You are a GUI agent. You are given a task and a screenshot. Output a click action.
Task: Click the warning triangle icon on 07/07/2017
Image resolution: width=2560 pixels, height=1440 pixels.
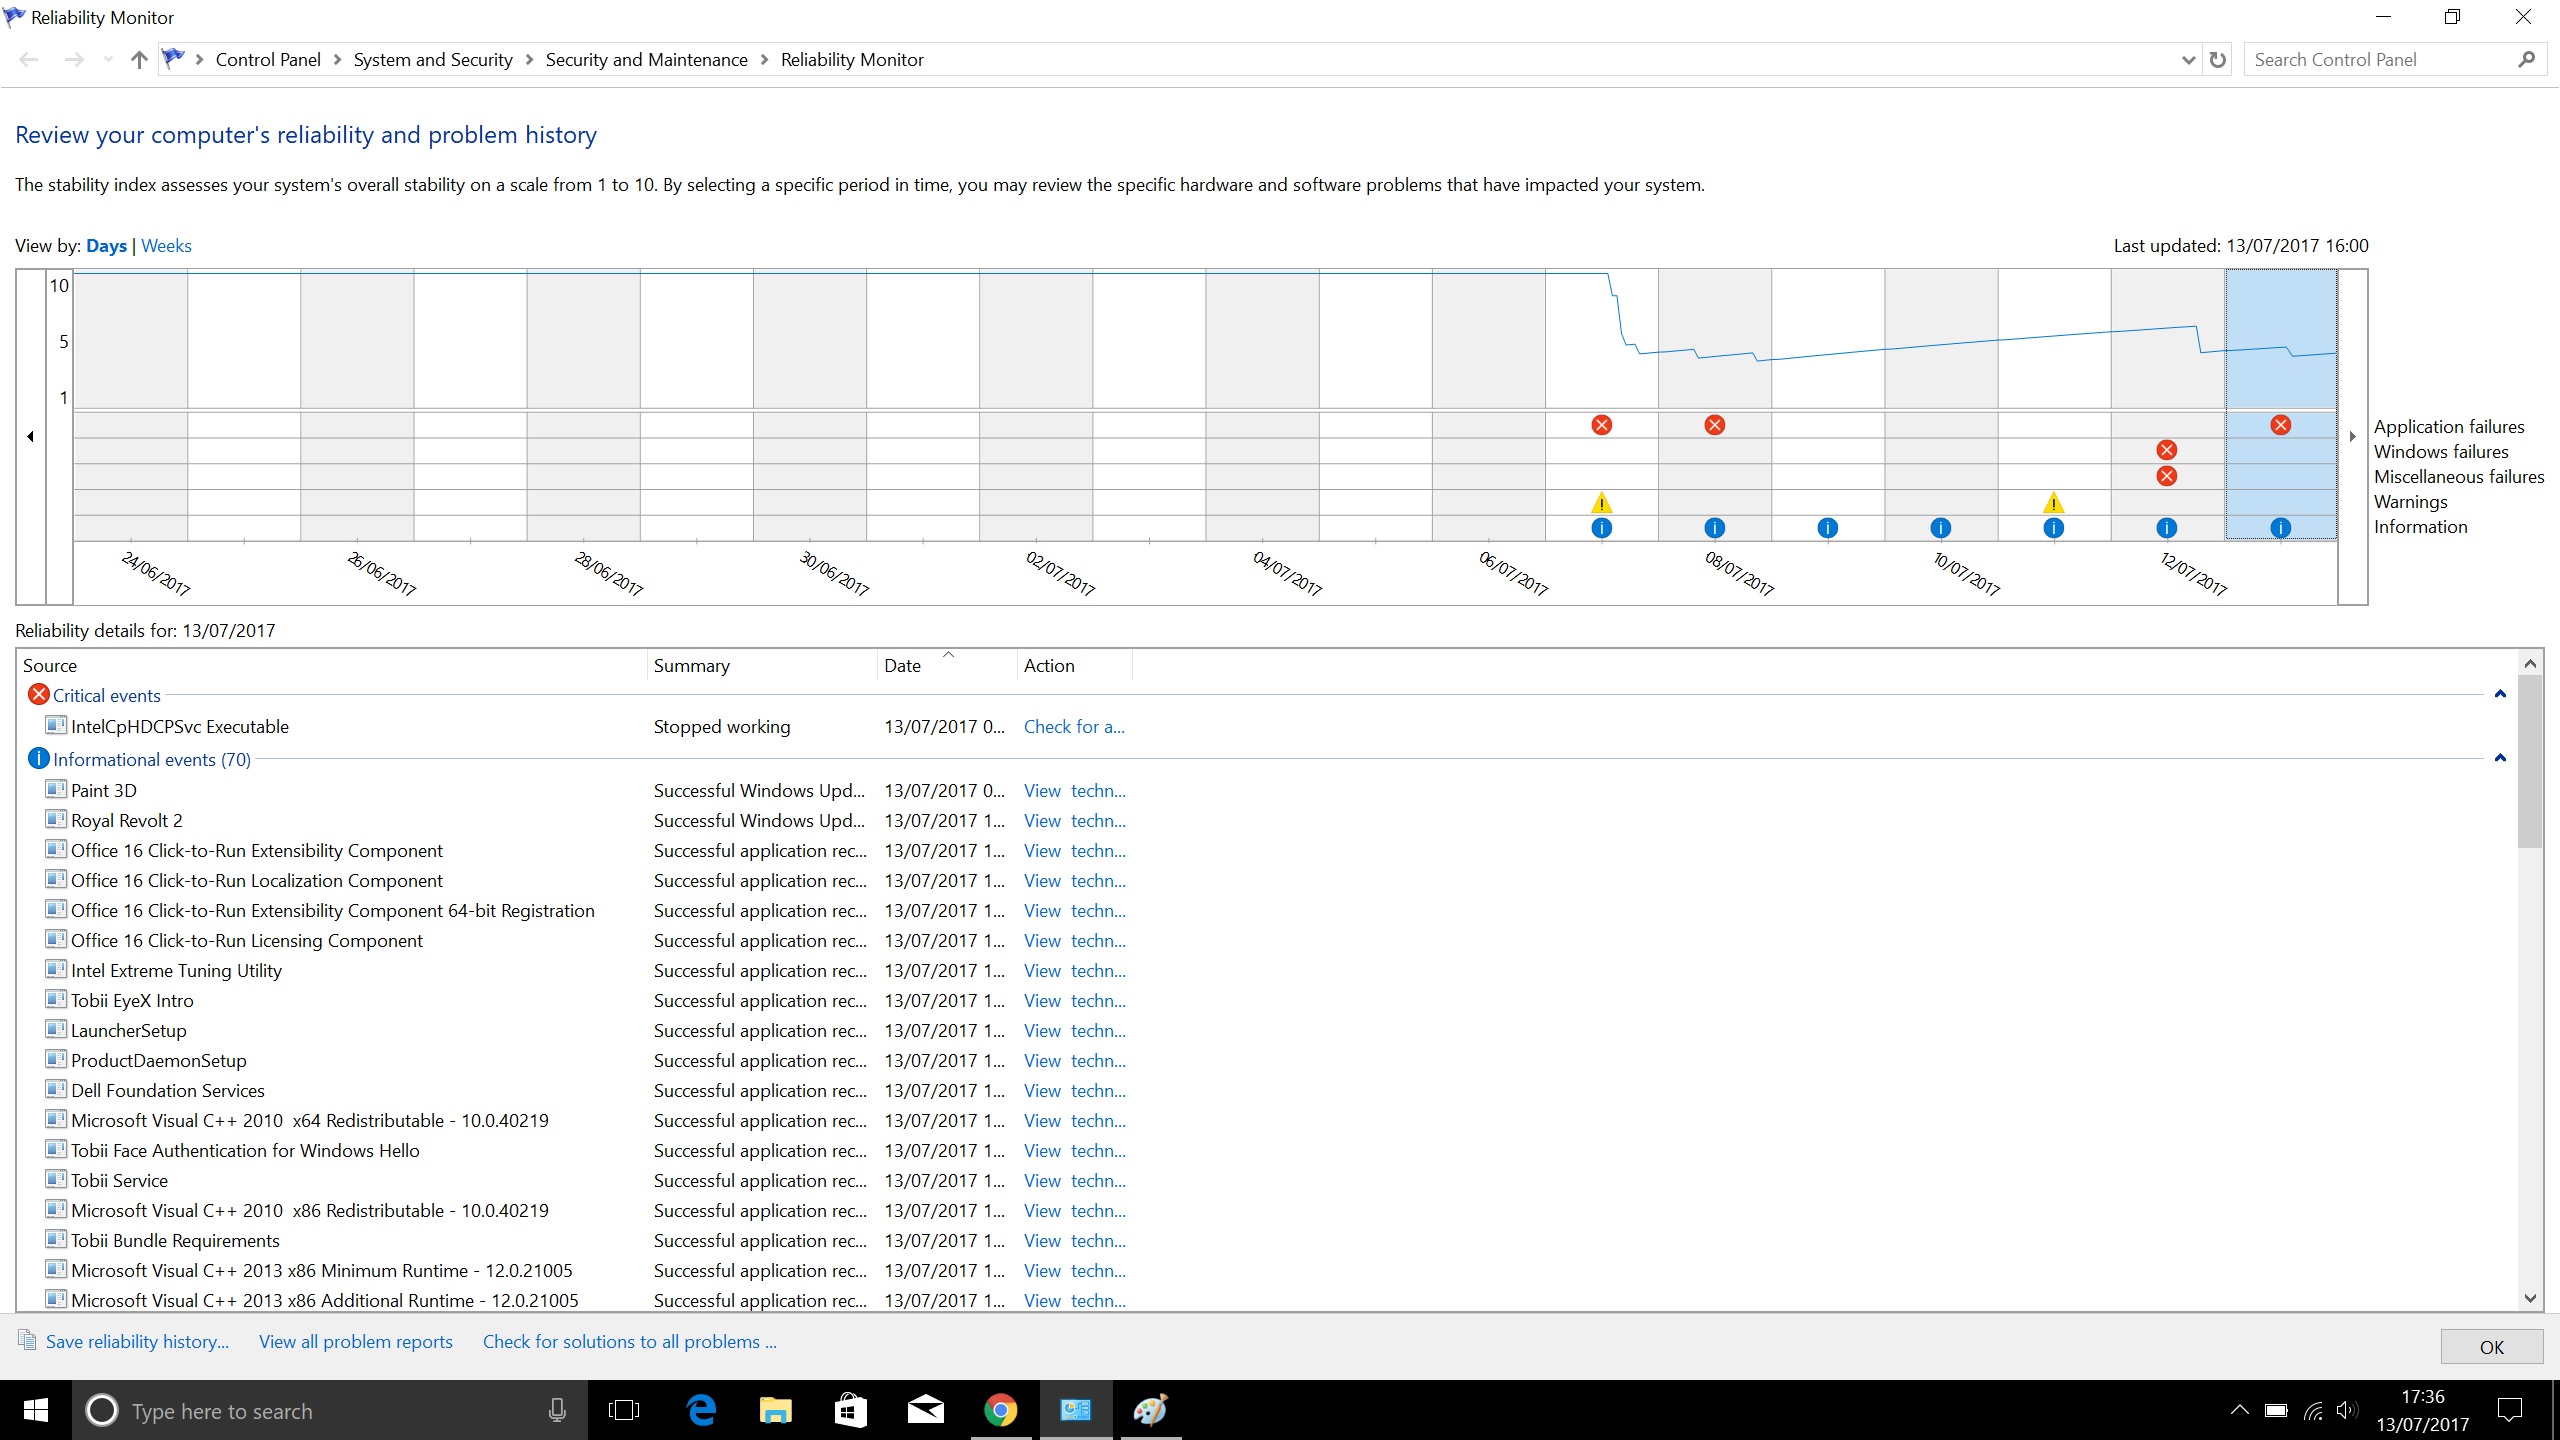point(1602,502)
